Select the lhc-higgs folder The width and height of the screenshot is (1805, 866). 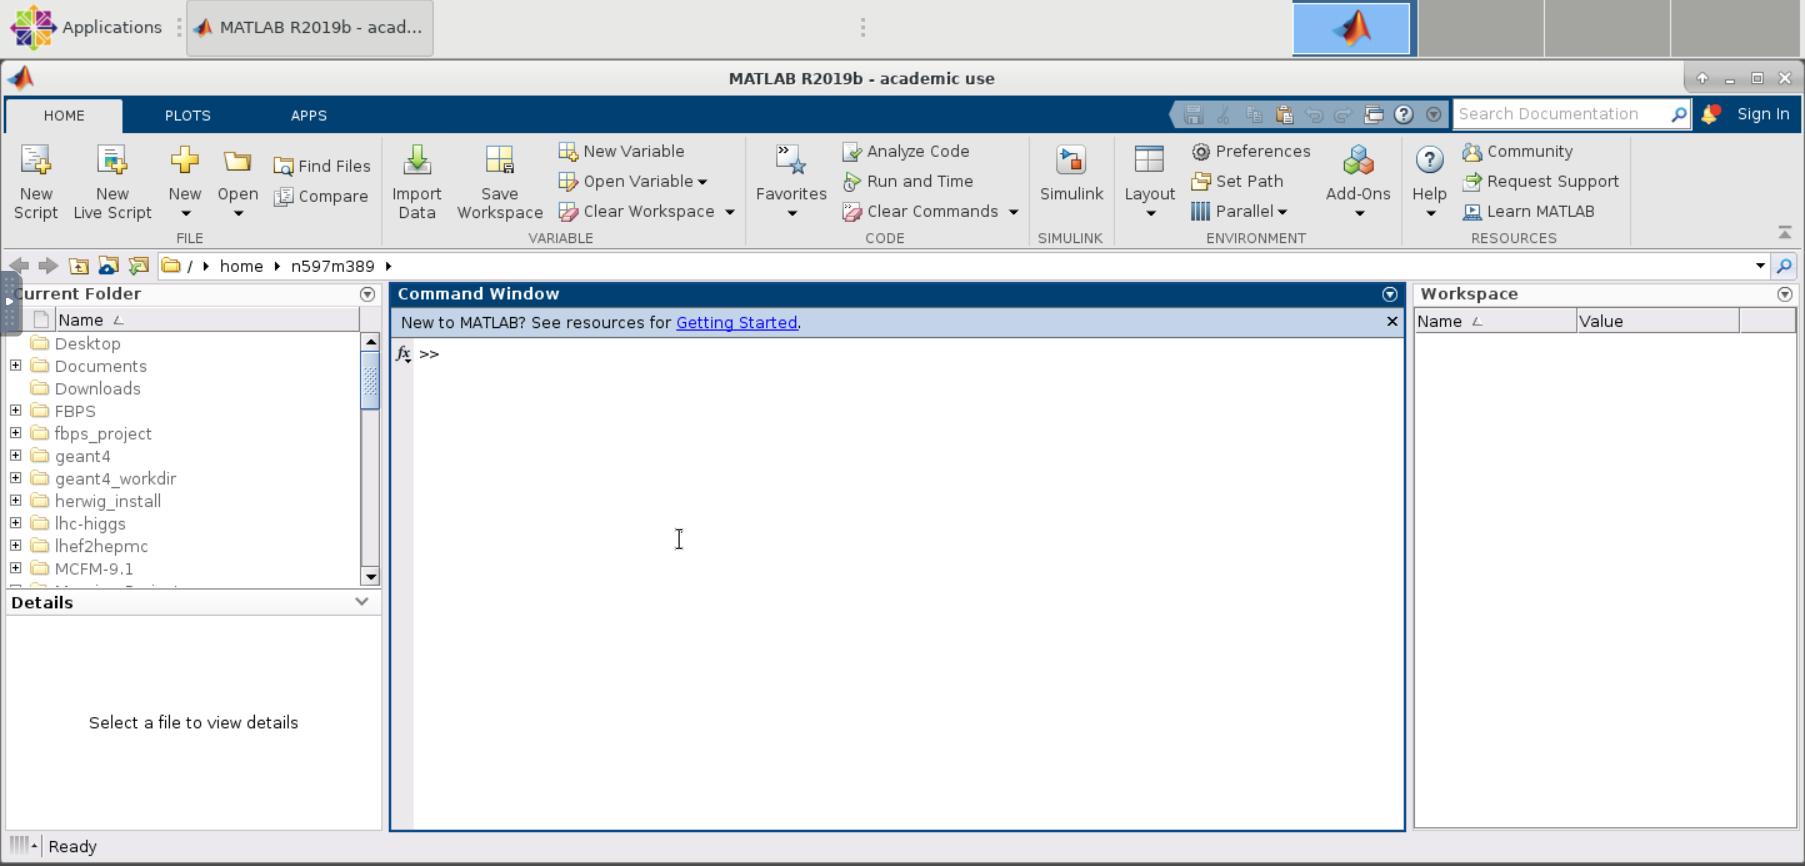[x=90, y=523]
